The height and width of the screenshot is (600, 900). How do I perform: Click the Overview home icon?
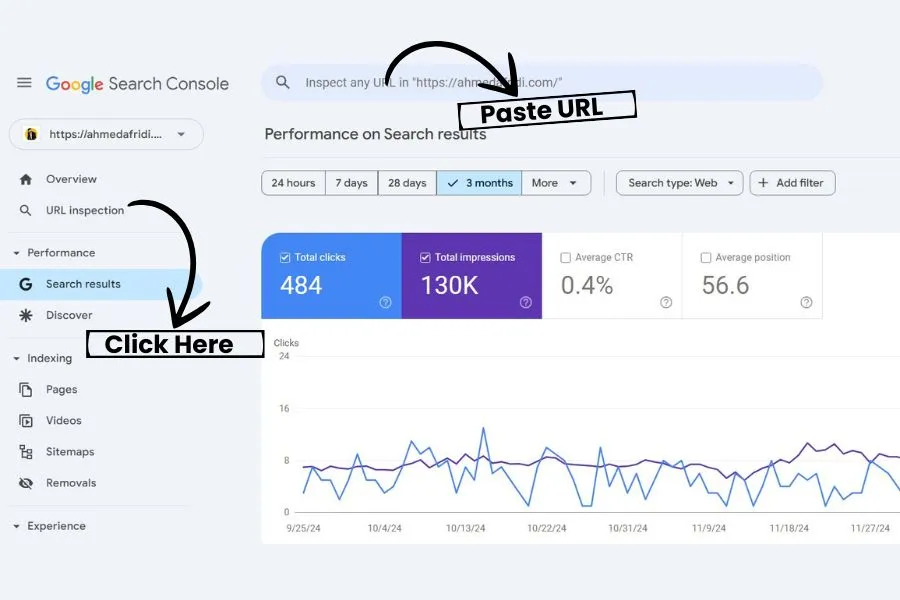pos(26,179)
